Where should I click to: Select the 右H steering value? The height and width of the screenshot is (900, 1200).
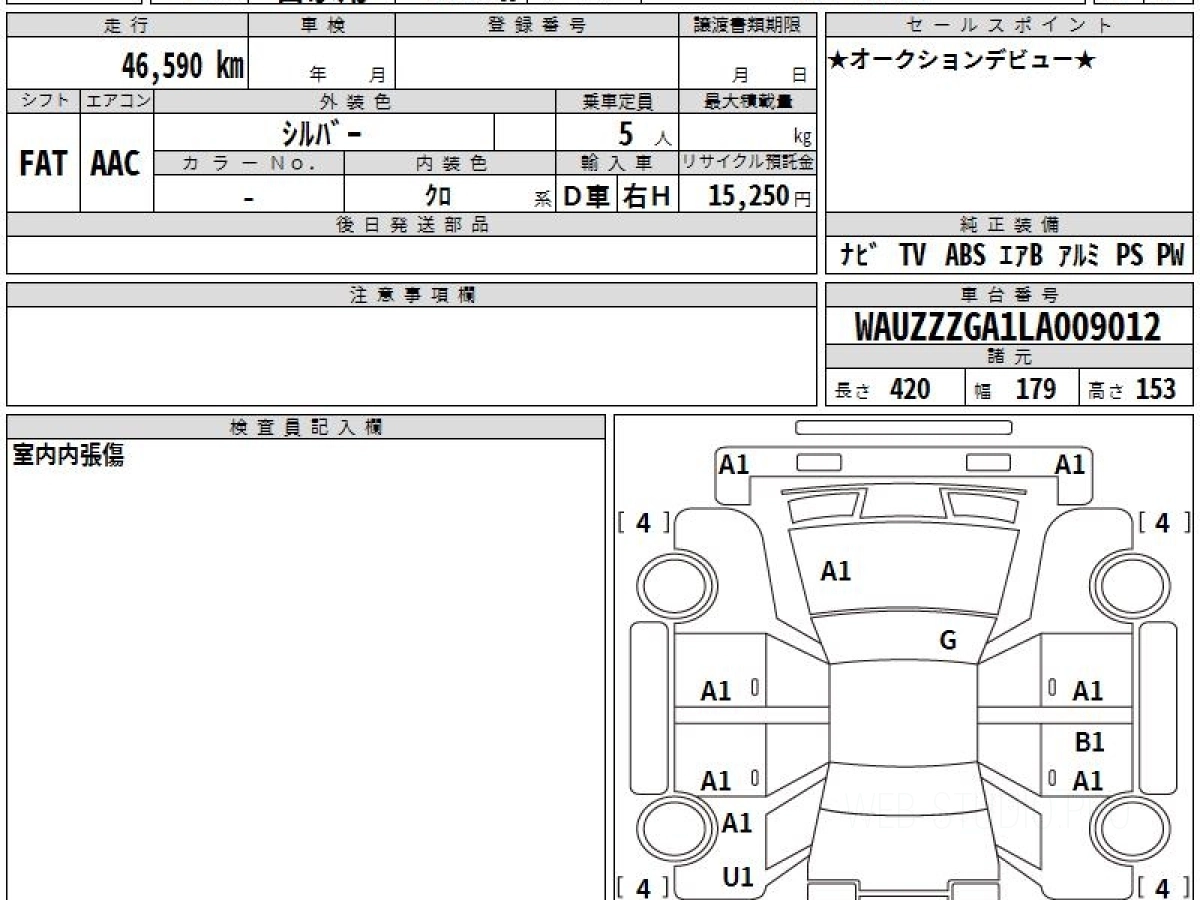(647, 196)
